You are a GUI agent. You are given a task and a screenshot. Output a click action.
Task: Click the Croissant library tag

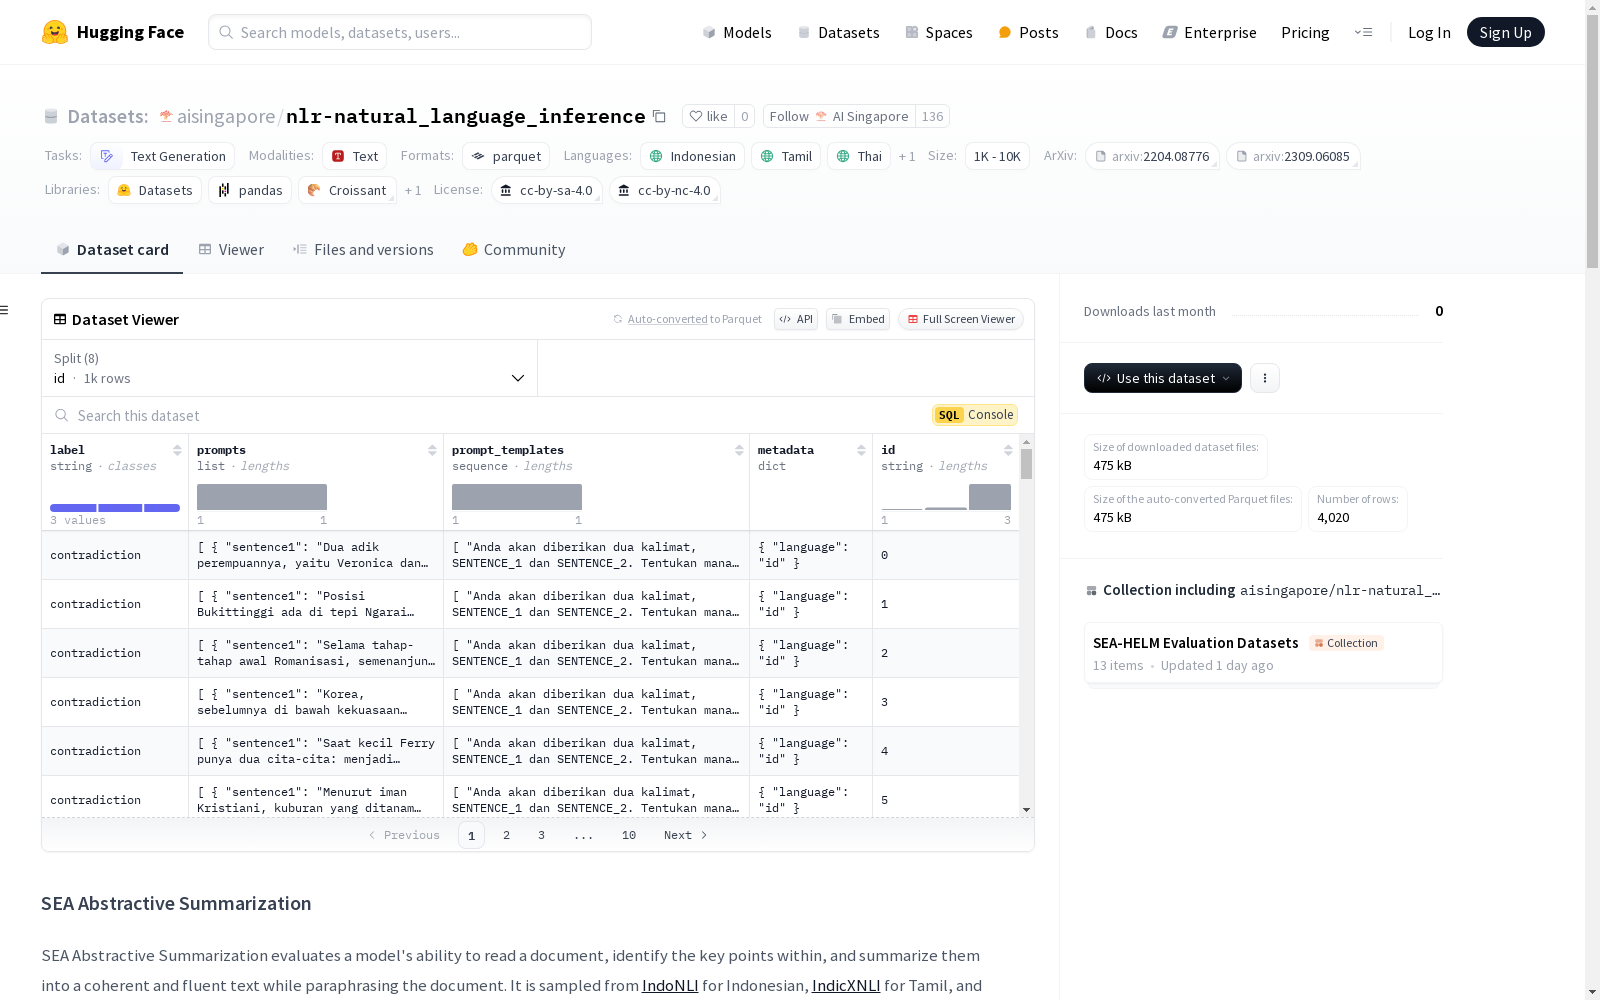pyautogui.click(x=347, y=190)
